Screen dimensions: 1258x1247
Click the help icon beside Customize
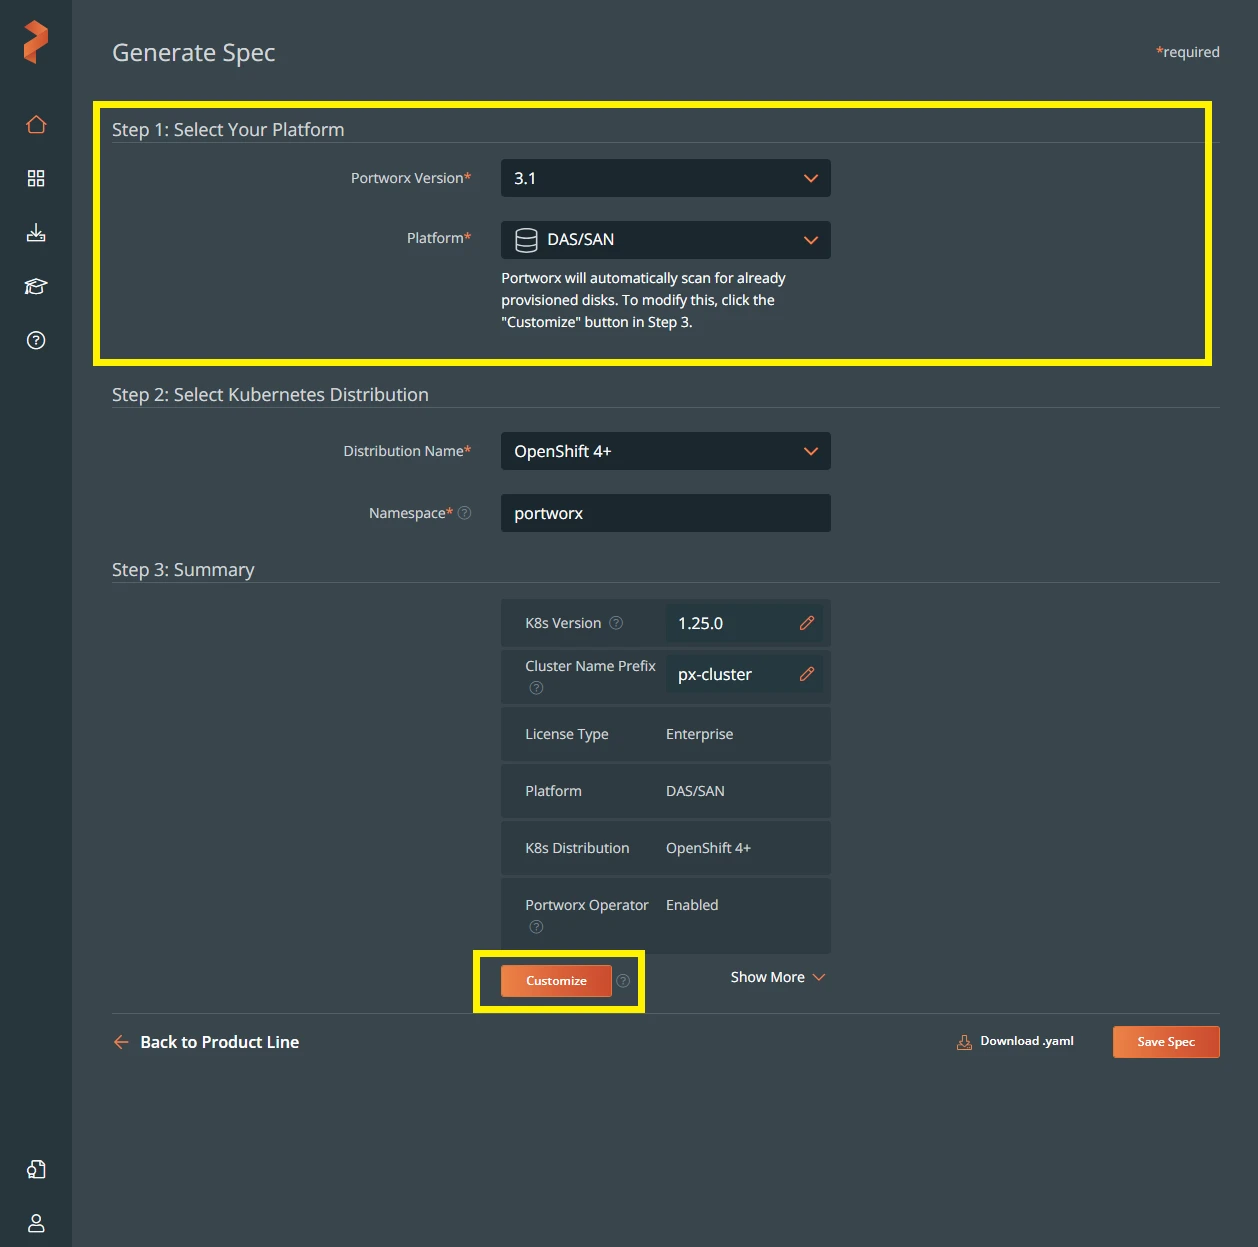[x=623, y=981]
